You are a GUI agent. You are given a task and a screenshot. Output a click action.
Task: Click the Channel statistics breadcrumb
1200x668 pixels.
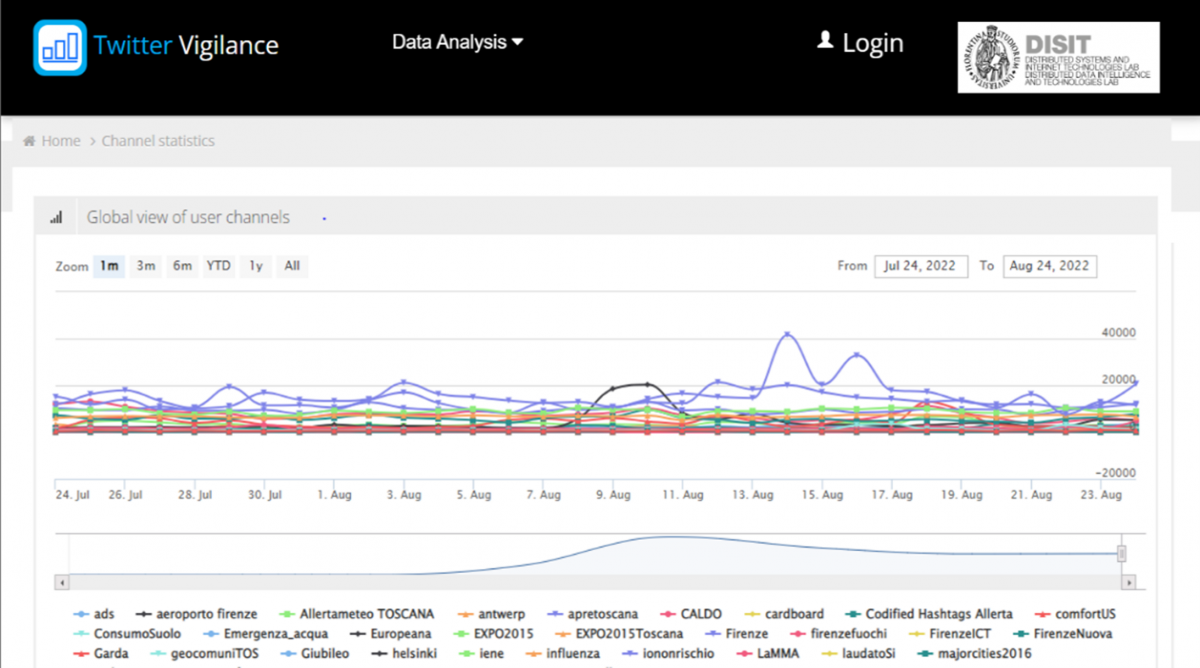pos(158,141)
